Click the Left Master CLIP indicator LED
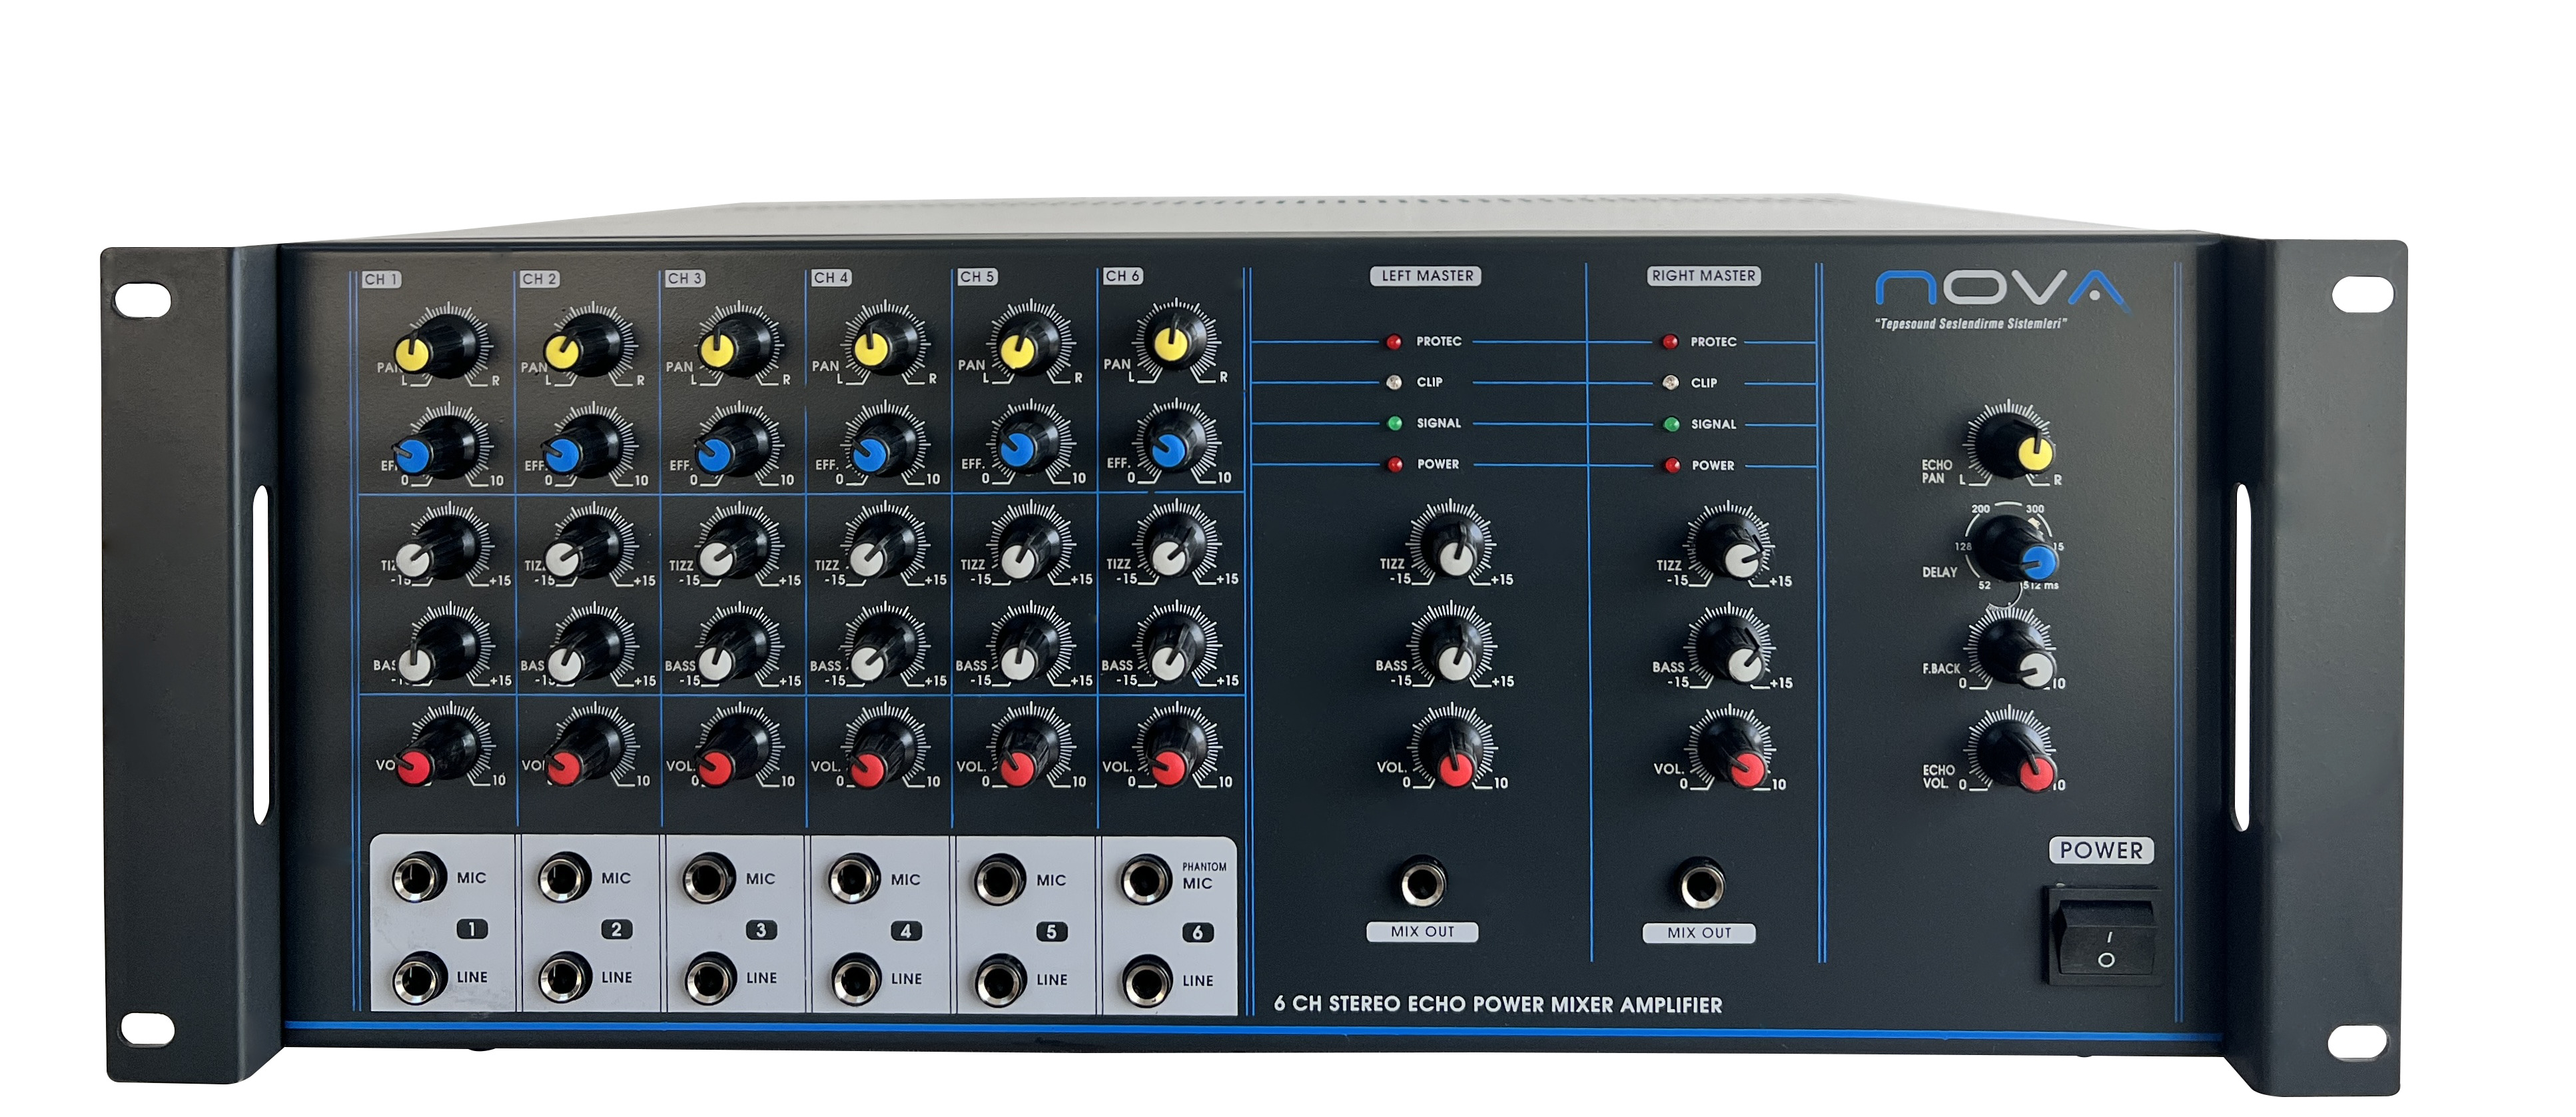The image size is (2576, 1117). (1394, 382)
